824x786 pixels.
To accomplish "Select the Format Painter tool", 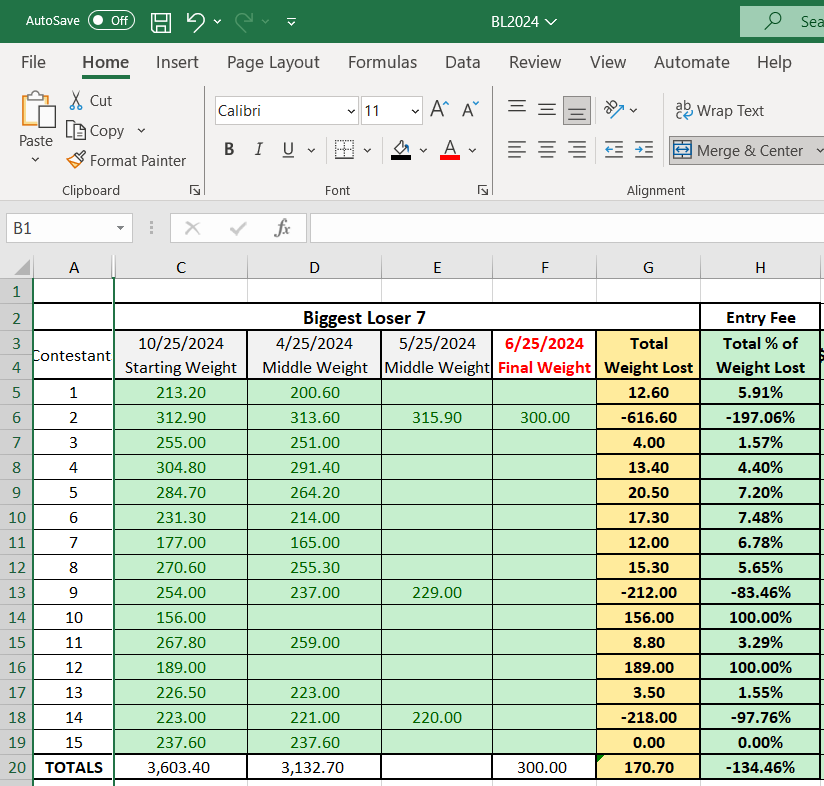I will 127,160.
